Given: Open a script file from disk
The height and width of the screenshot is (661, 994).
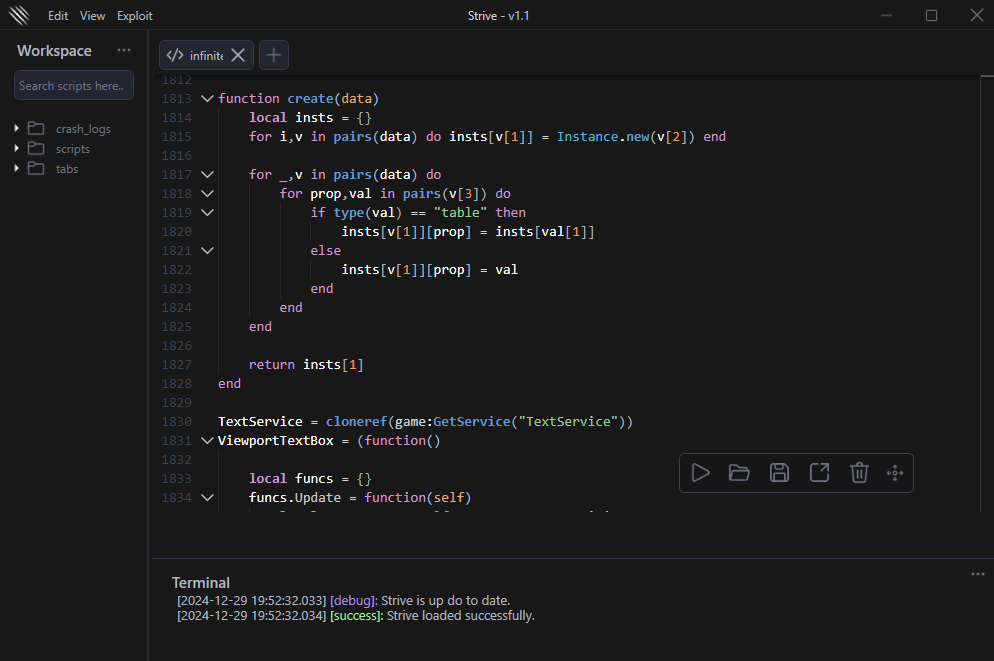Looking at the screenshot, I should 739,473.
